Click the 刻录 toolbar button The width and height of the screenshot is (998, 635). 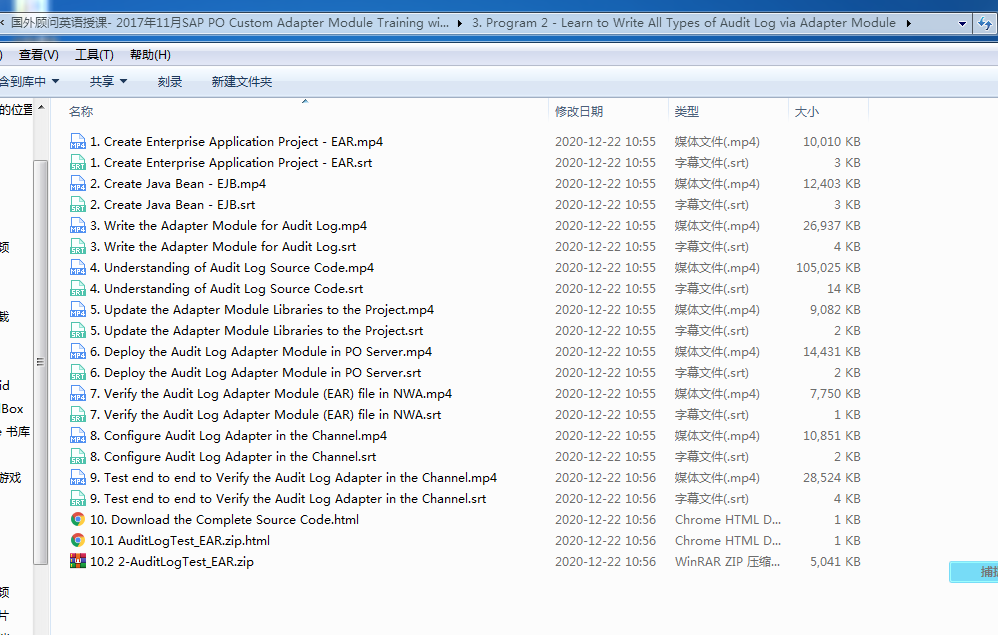click(x=170, y=81)
